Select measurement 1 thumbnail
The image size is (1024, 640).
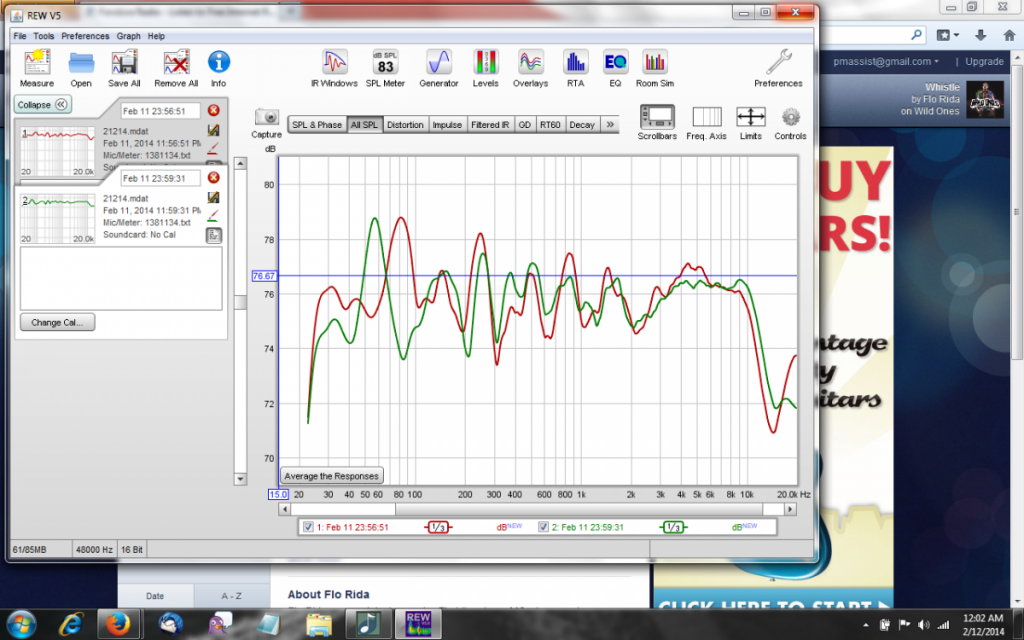[x=57, y=151]
